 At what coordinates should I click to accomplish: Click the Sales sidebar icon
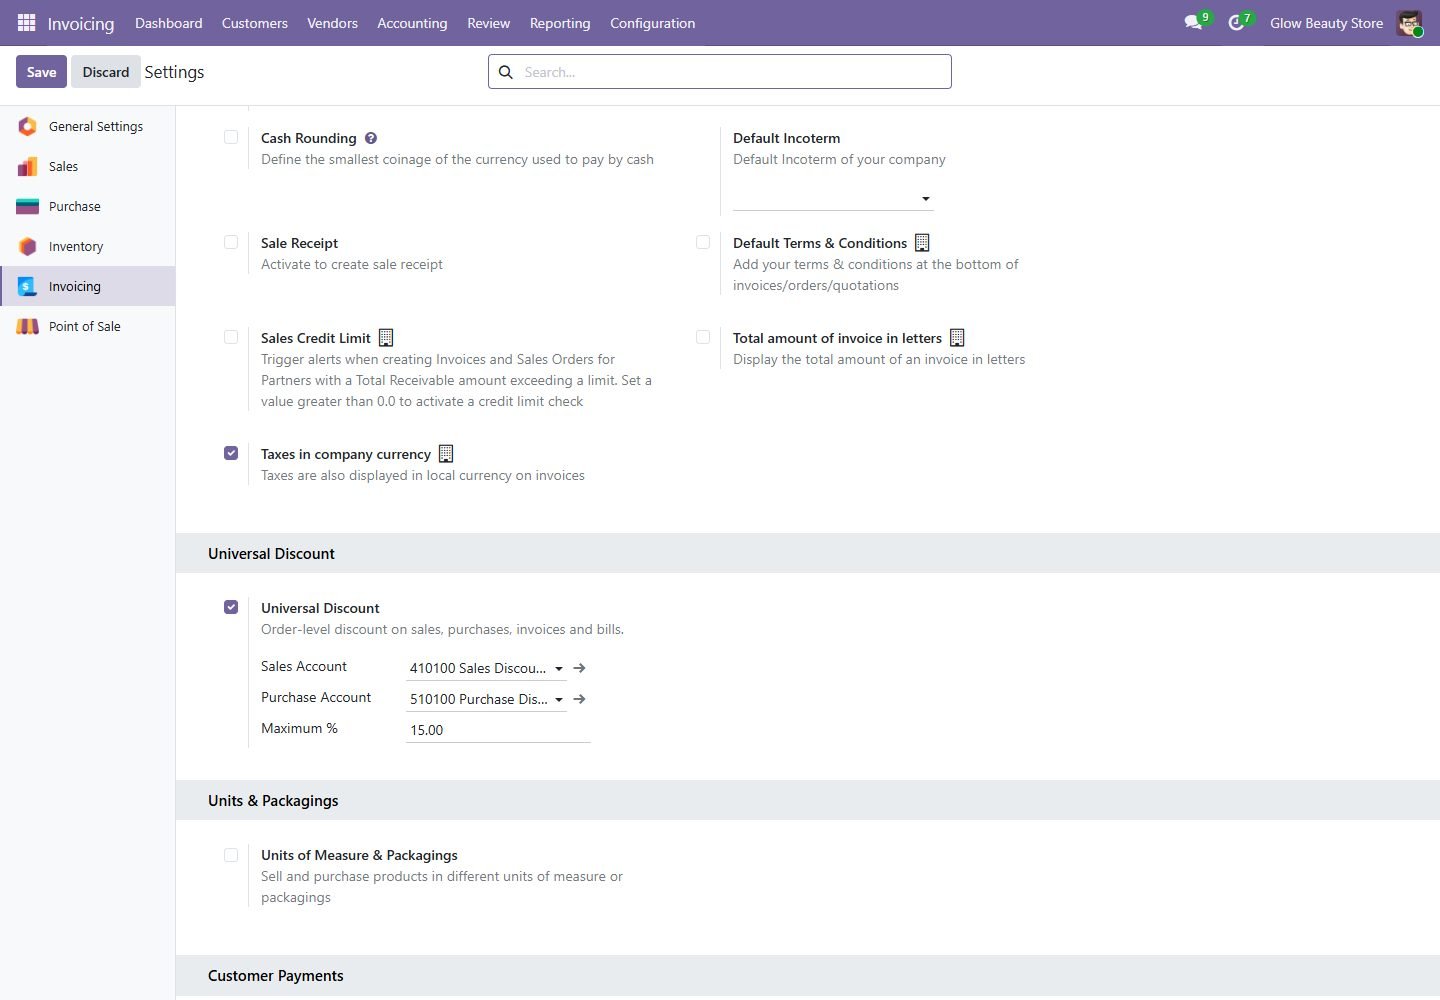point(28,166)
